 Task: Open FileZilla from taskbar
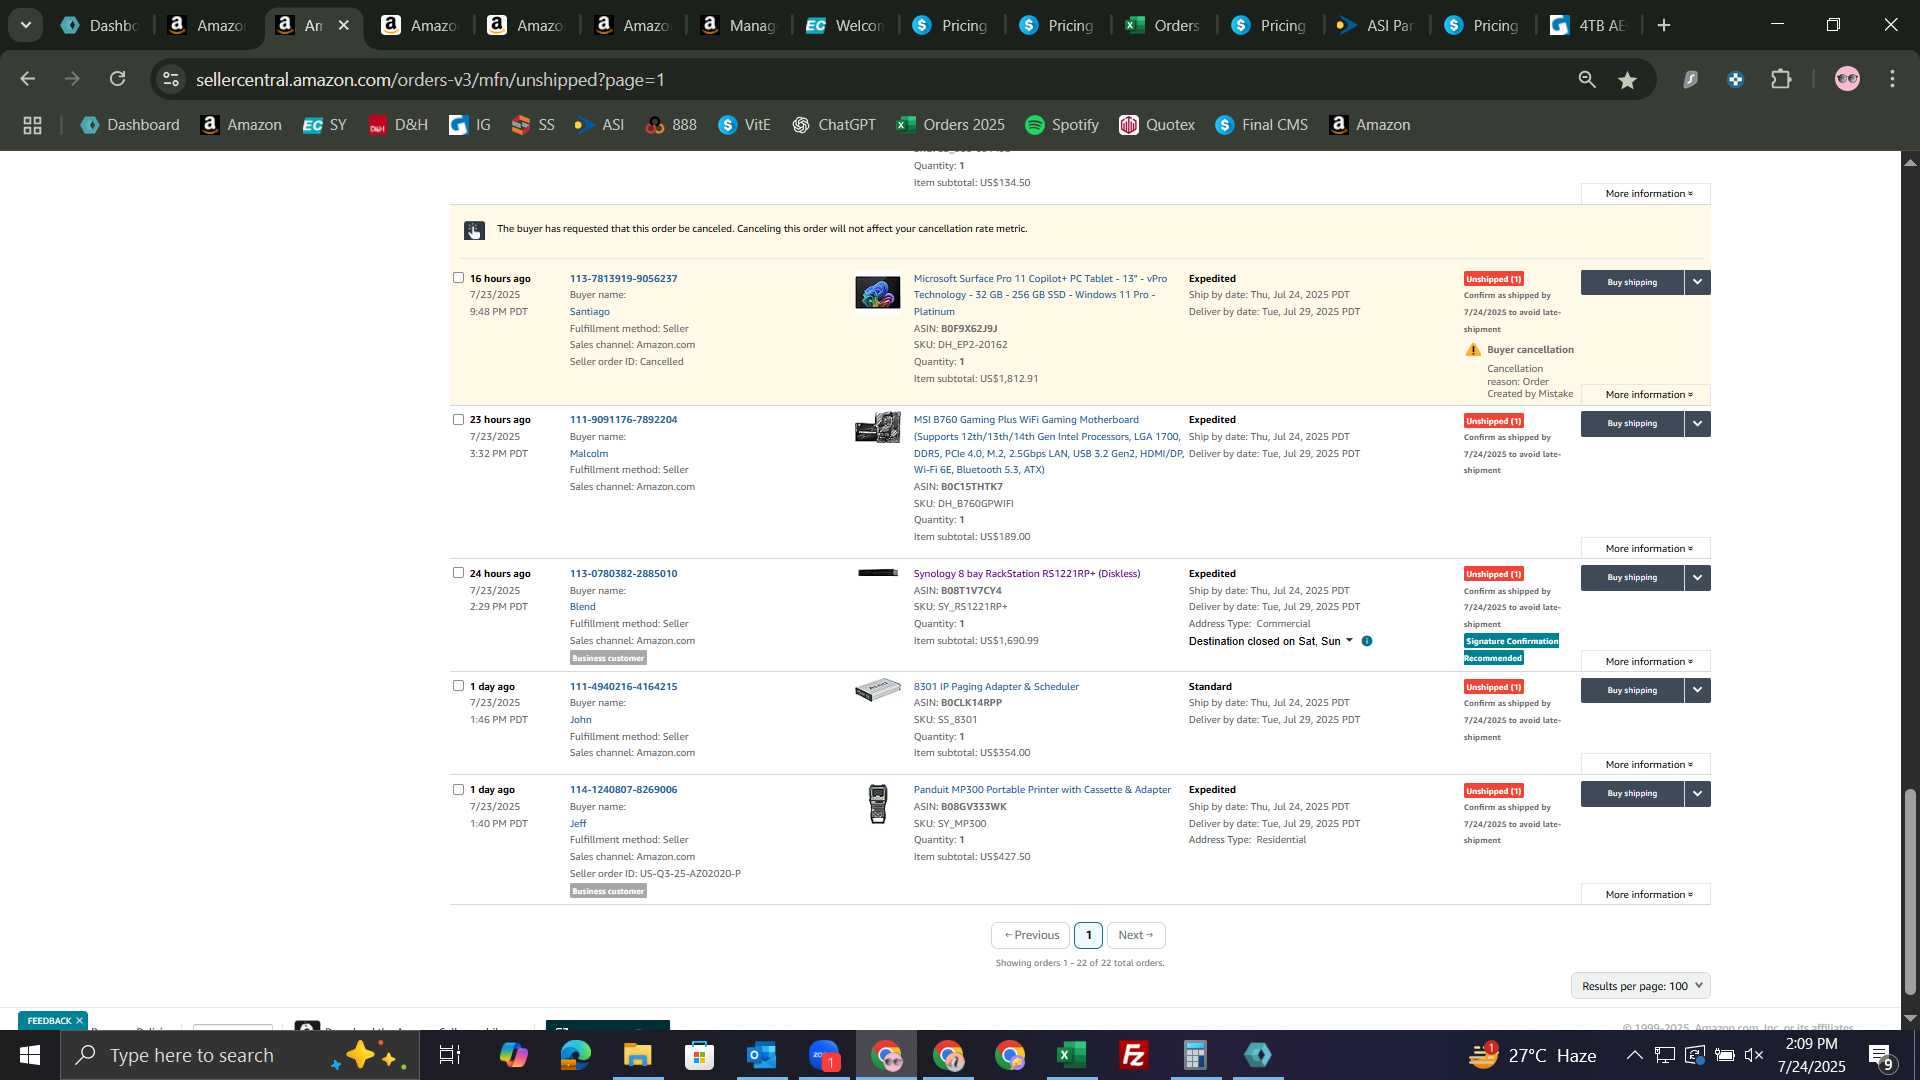(1134, 1055)
